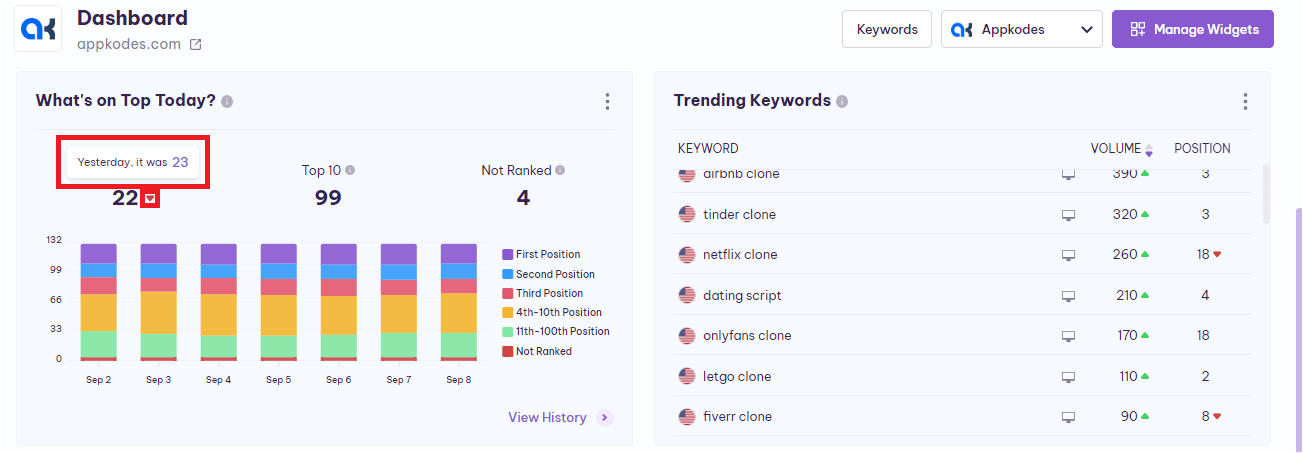Screen dimensions: 1303x453
Task: Open the What's on Top Today three-dot menu
Action: click(607, 102)
